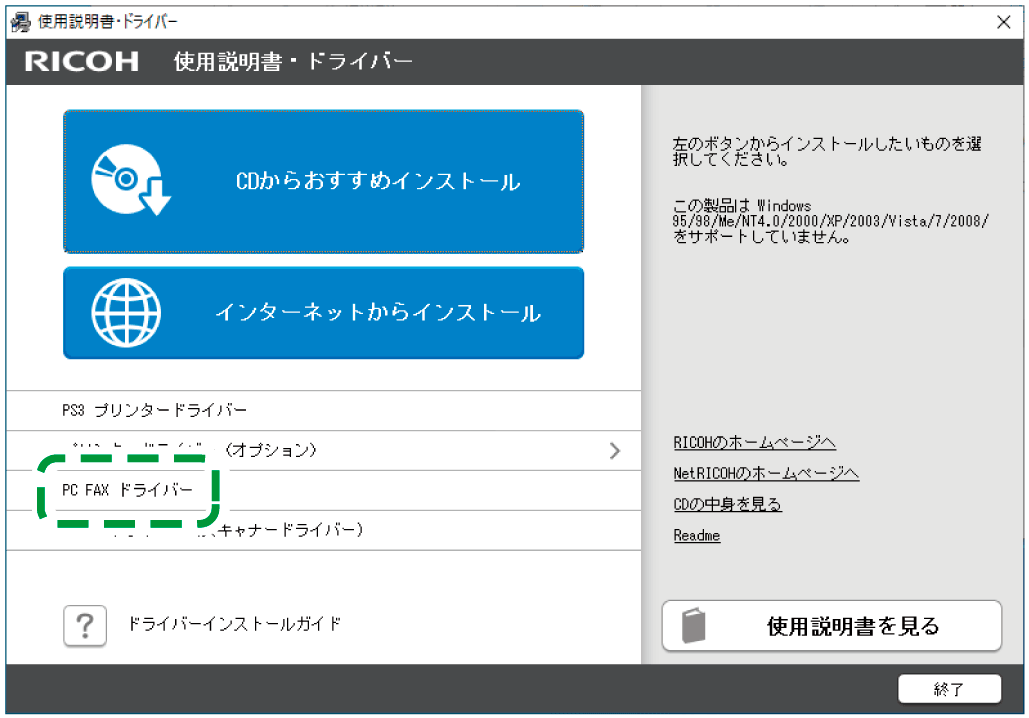The width and height of the screenshot is (1029, 718).
Task: Expand the プリンタードライバー（オプション）chevron
Action: (x=615, y=450)
